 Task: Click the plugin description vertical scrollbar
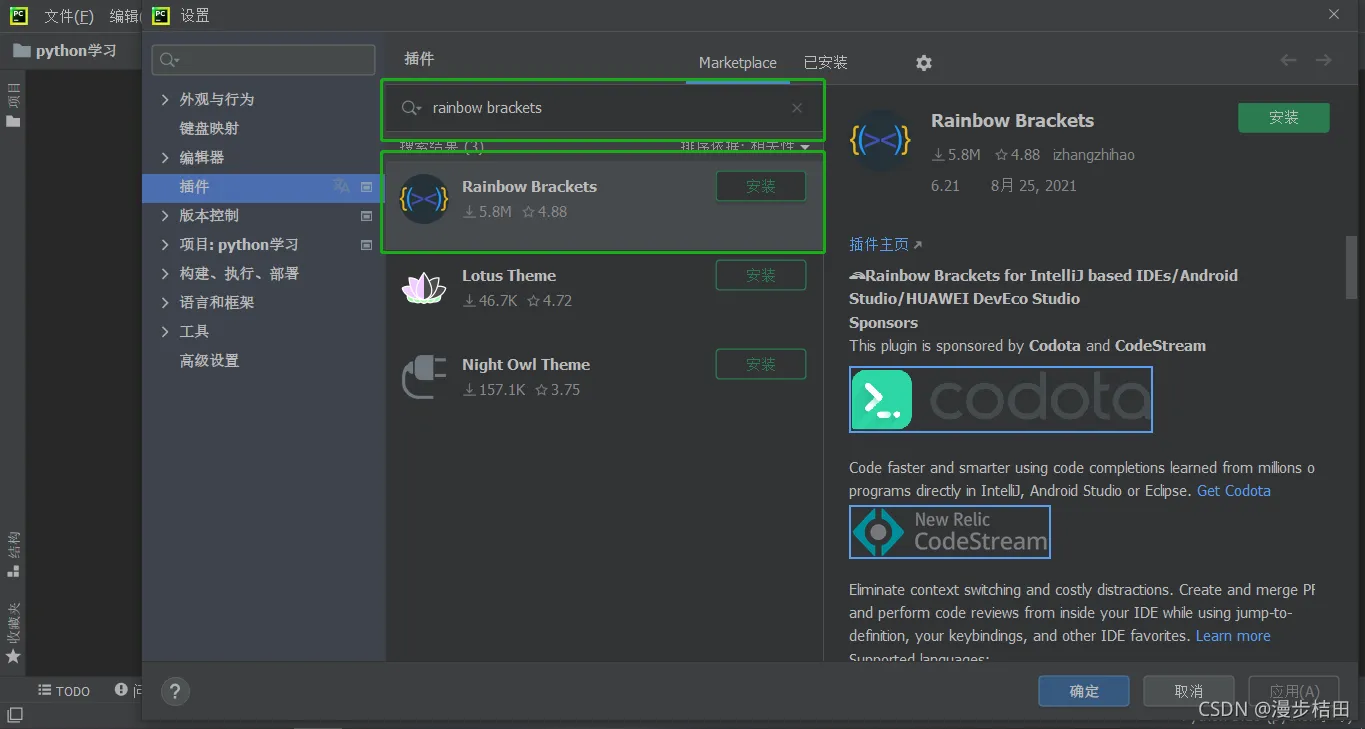(1351, 266)
